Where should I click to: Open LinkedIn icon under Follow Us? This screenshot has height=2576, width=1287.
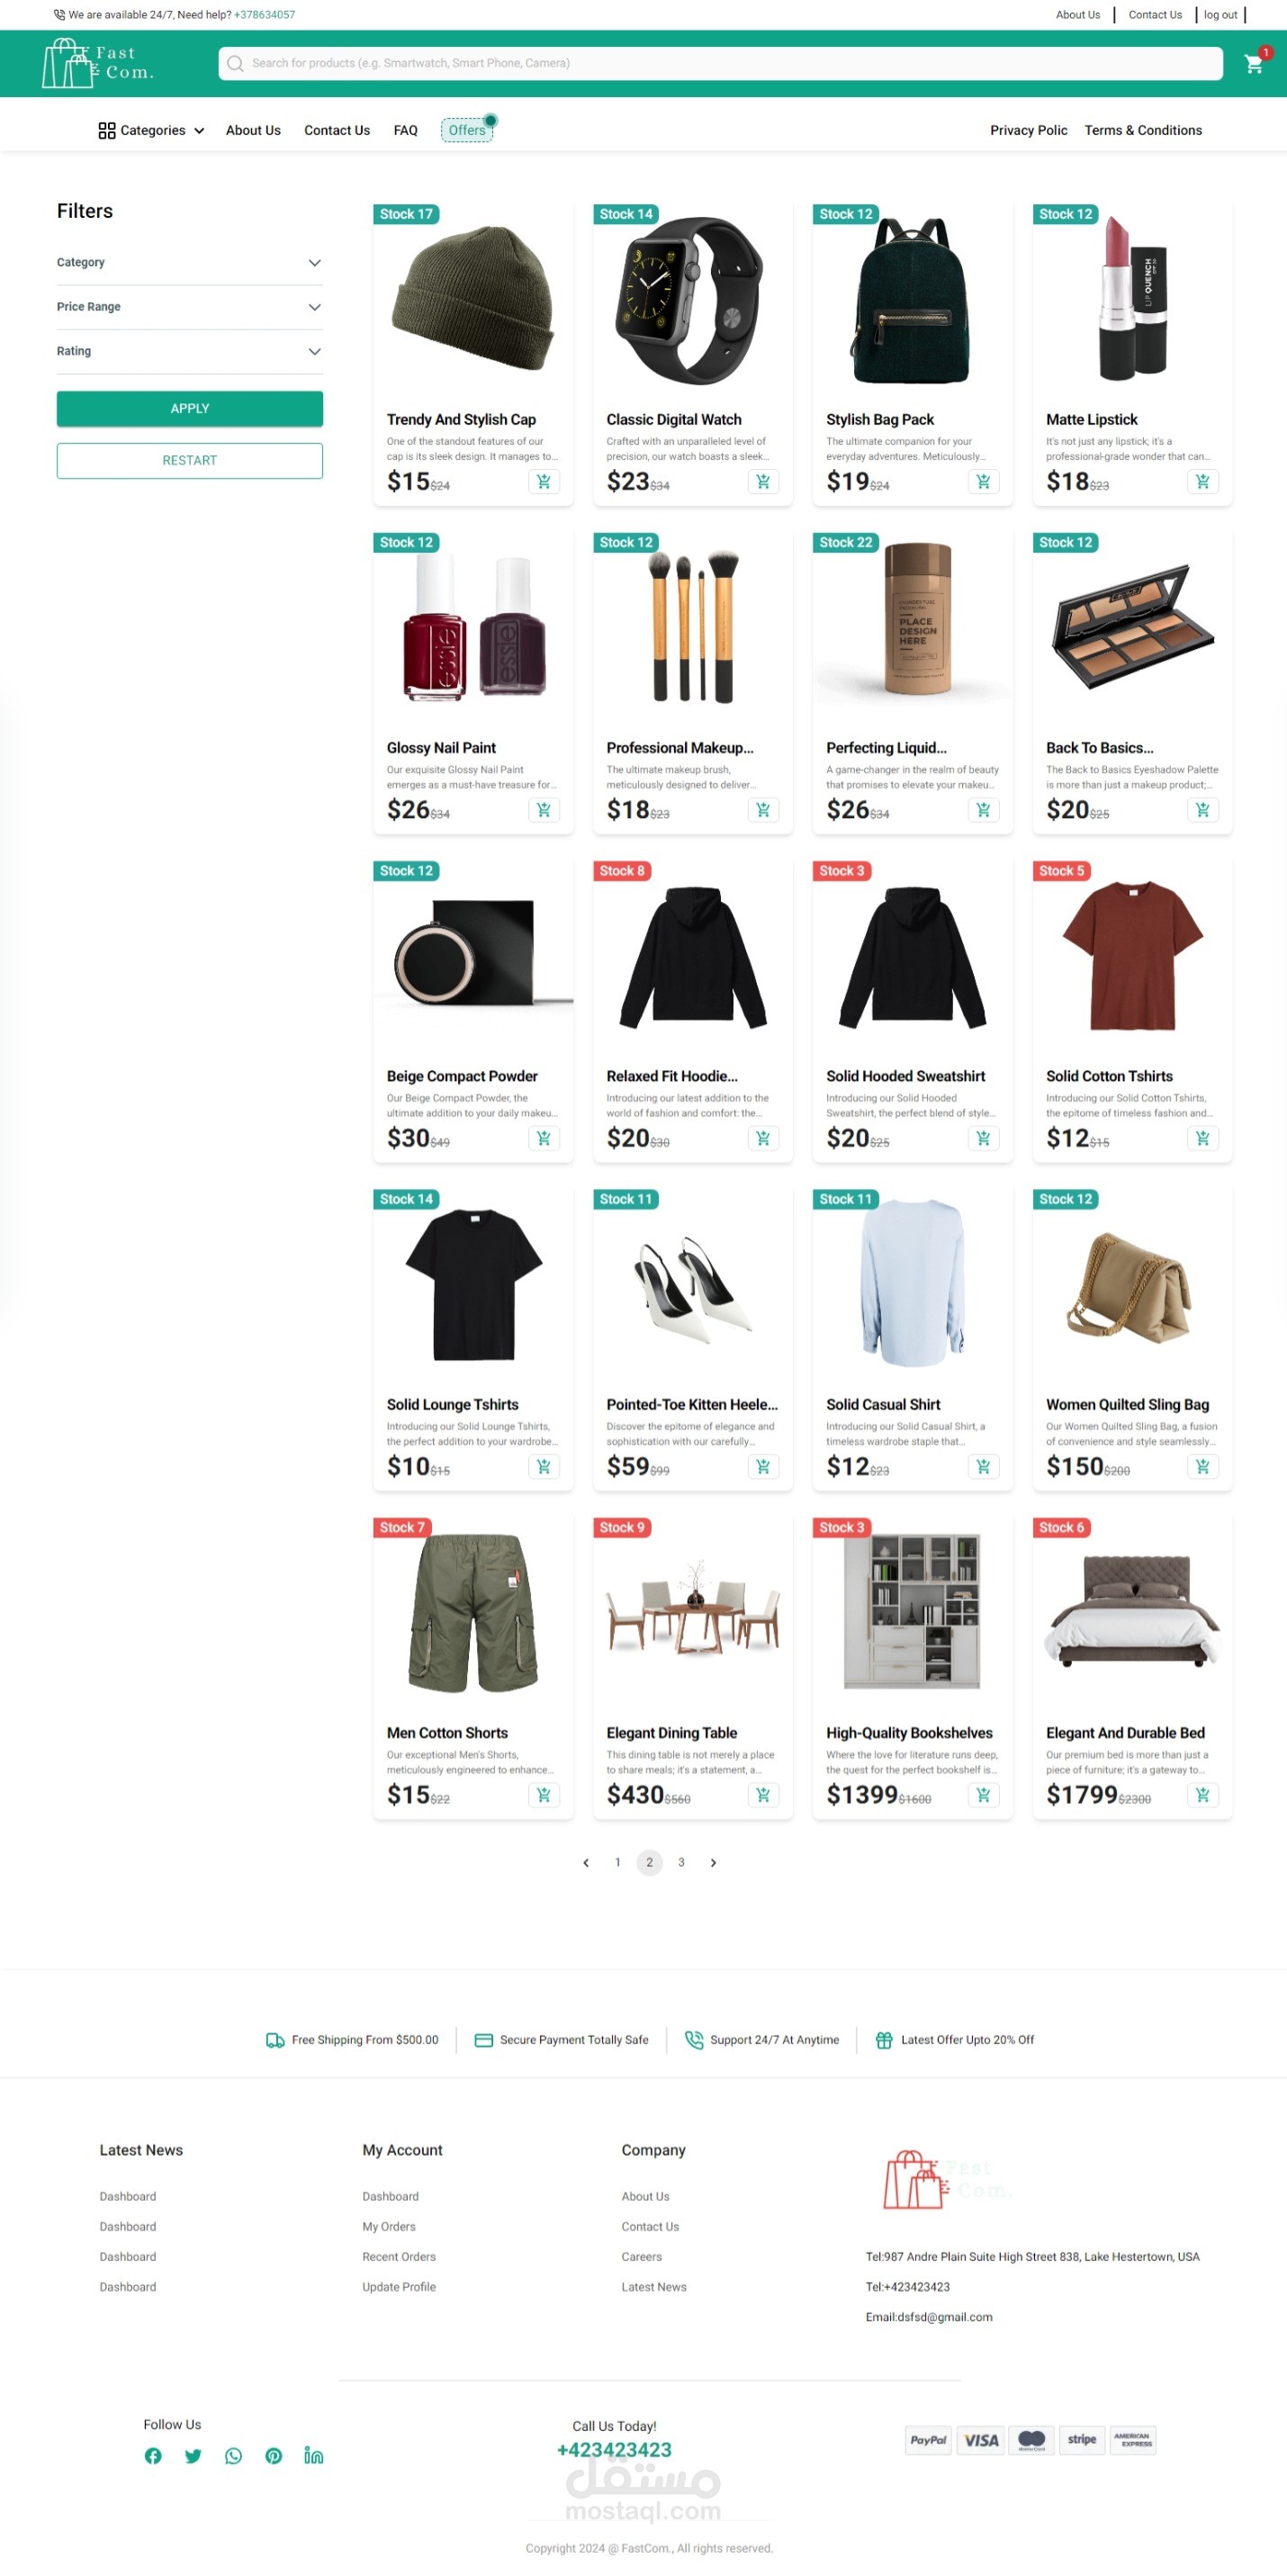[313, 2456]
